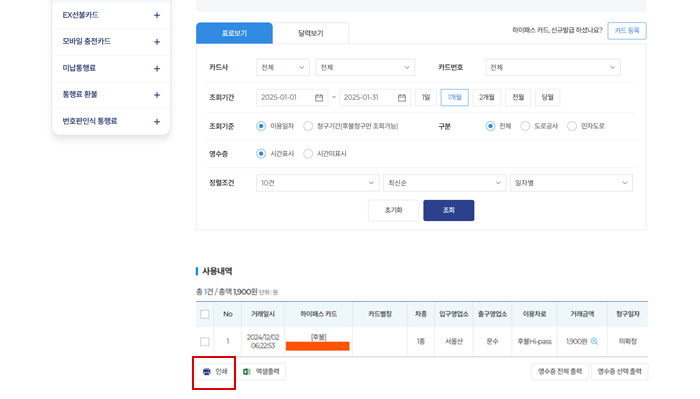This screenshot has width=700, height=399.
Task: Select the 당월 period button
Action: [x=547, y=97]
